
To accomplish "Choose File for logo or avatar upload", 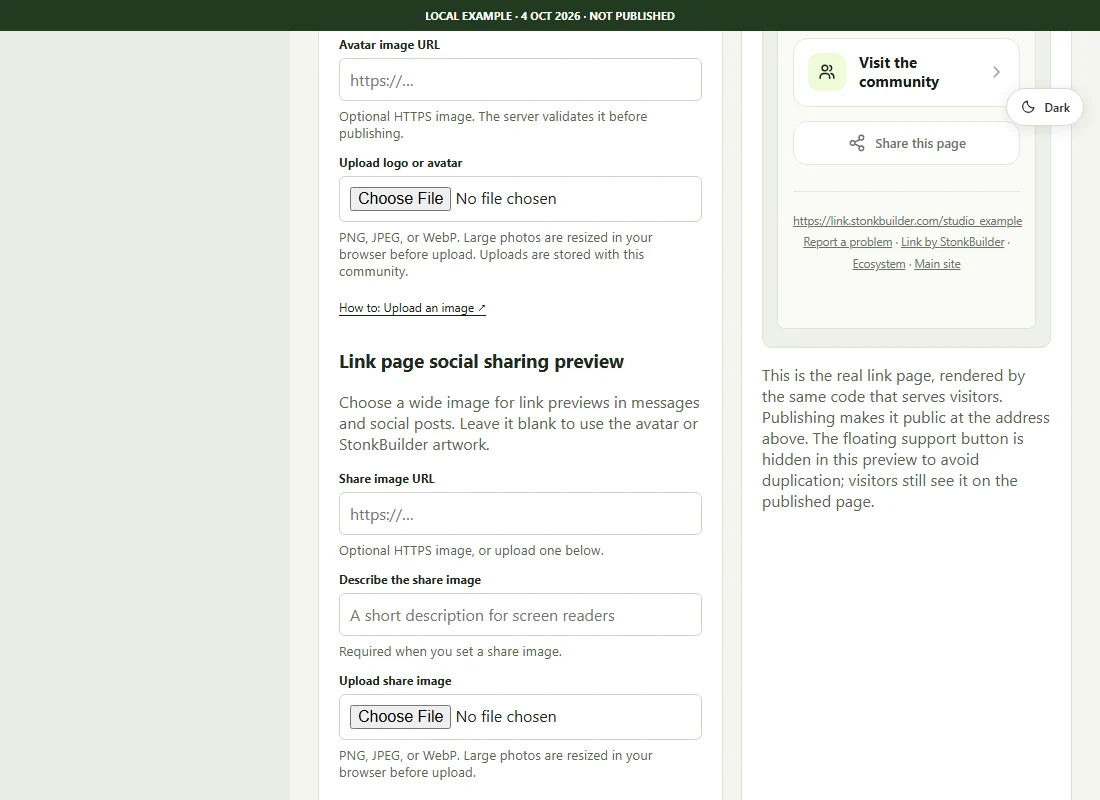I will click(x=401, y=199).
